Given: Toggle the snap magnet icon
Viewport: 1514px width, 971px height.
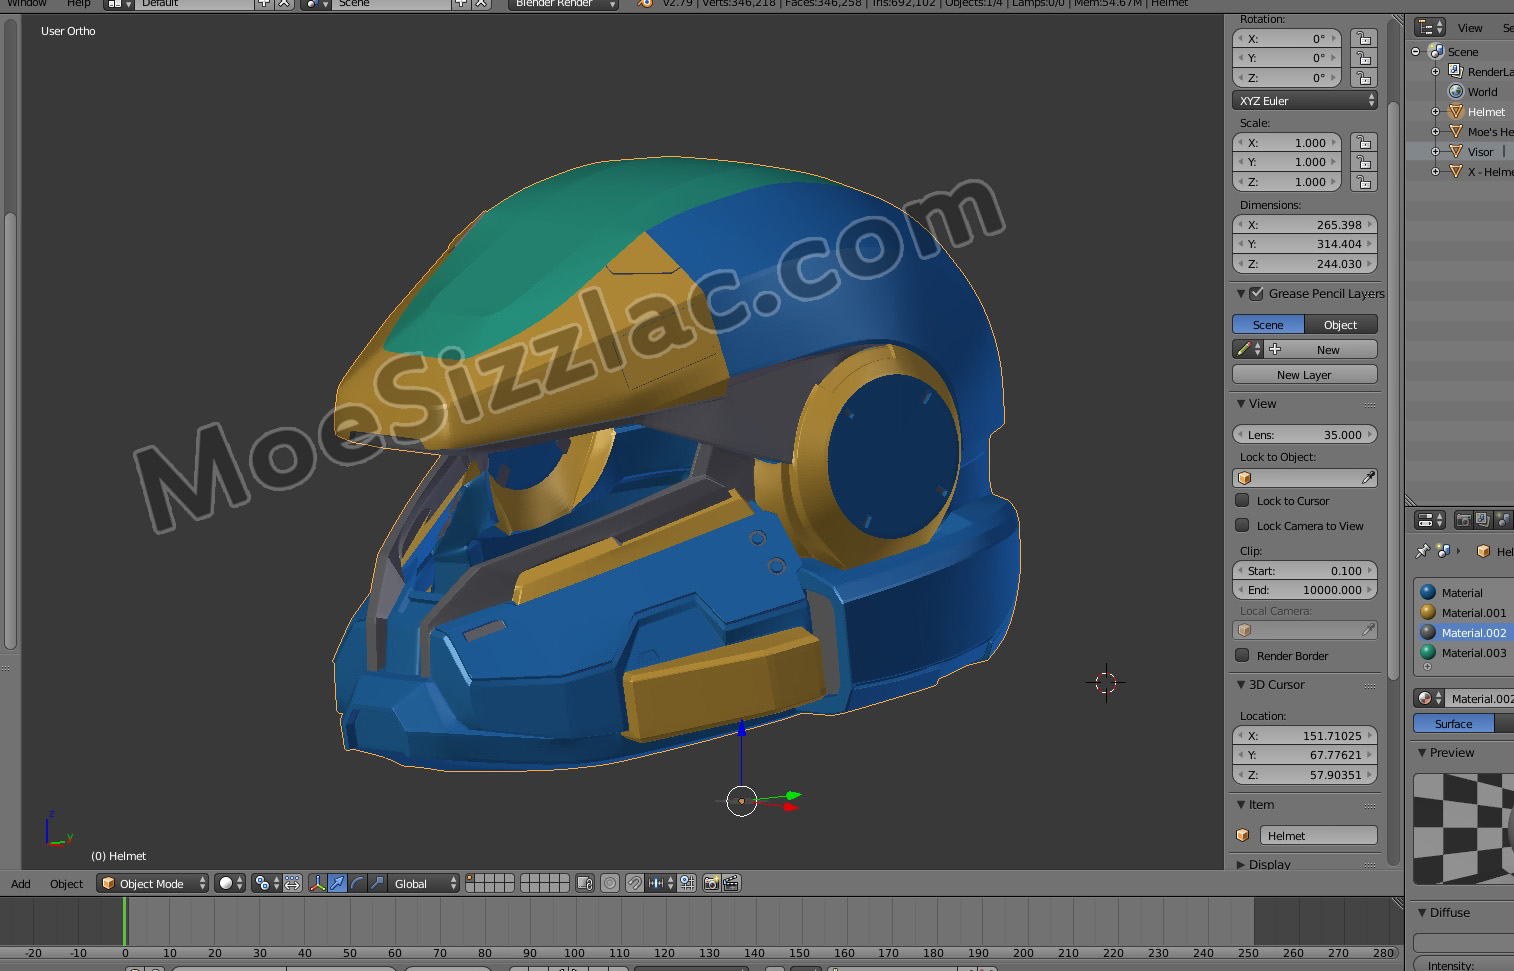Looking at the screenshot, I should point(634,883).
